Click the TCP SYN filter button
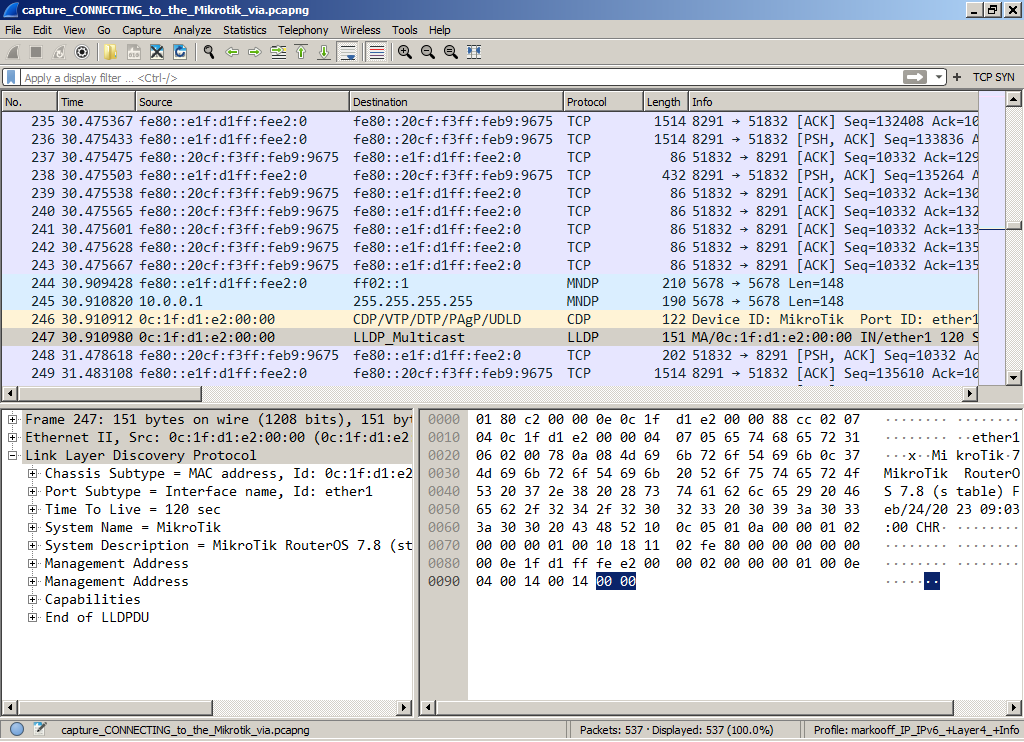Screen dimensions: 1024x742 (x=993, y=77)
